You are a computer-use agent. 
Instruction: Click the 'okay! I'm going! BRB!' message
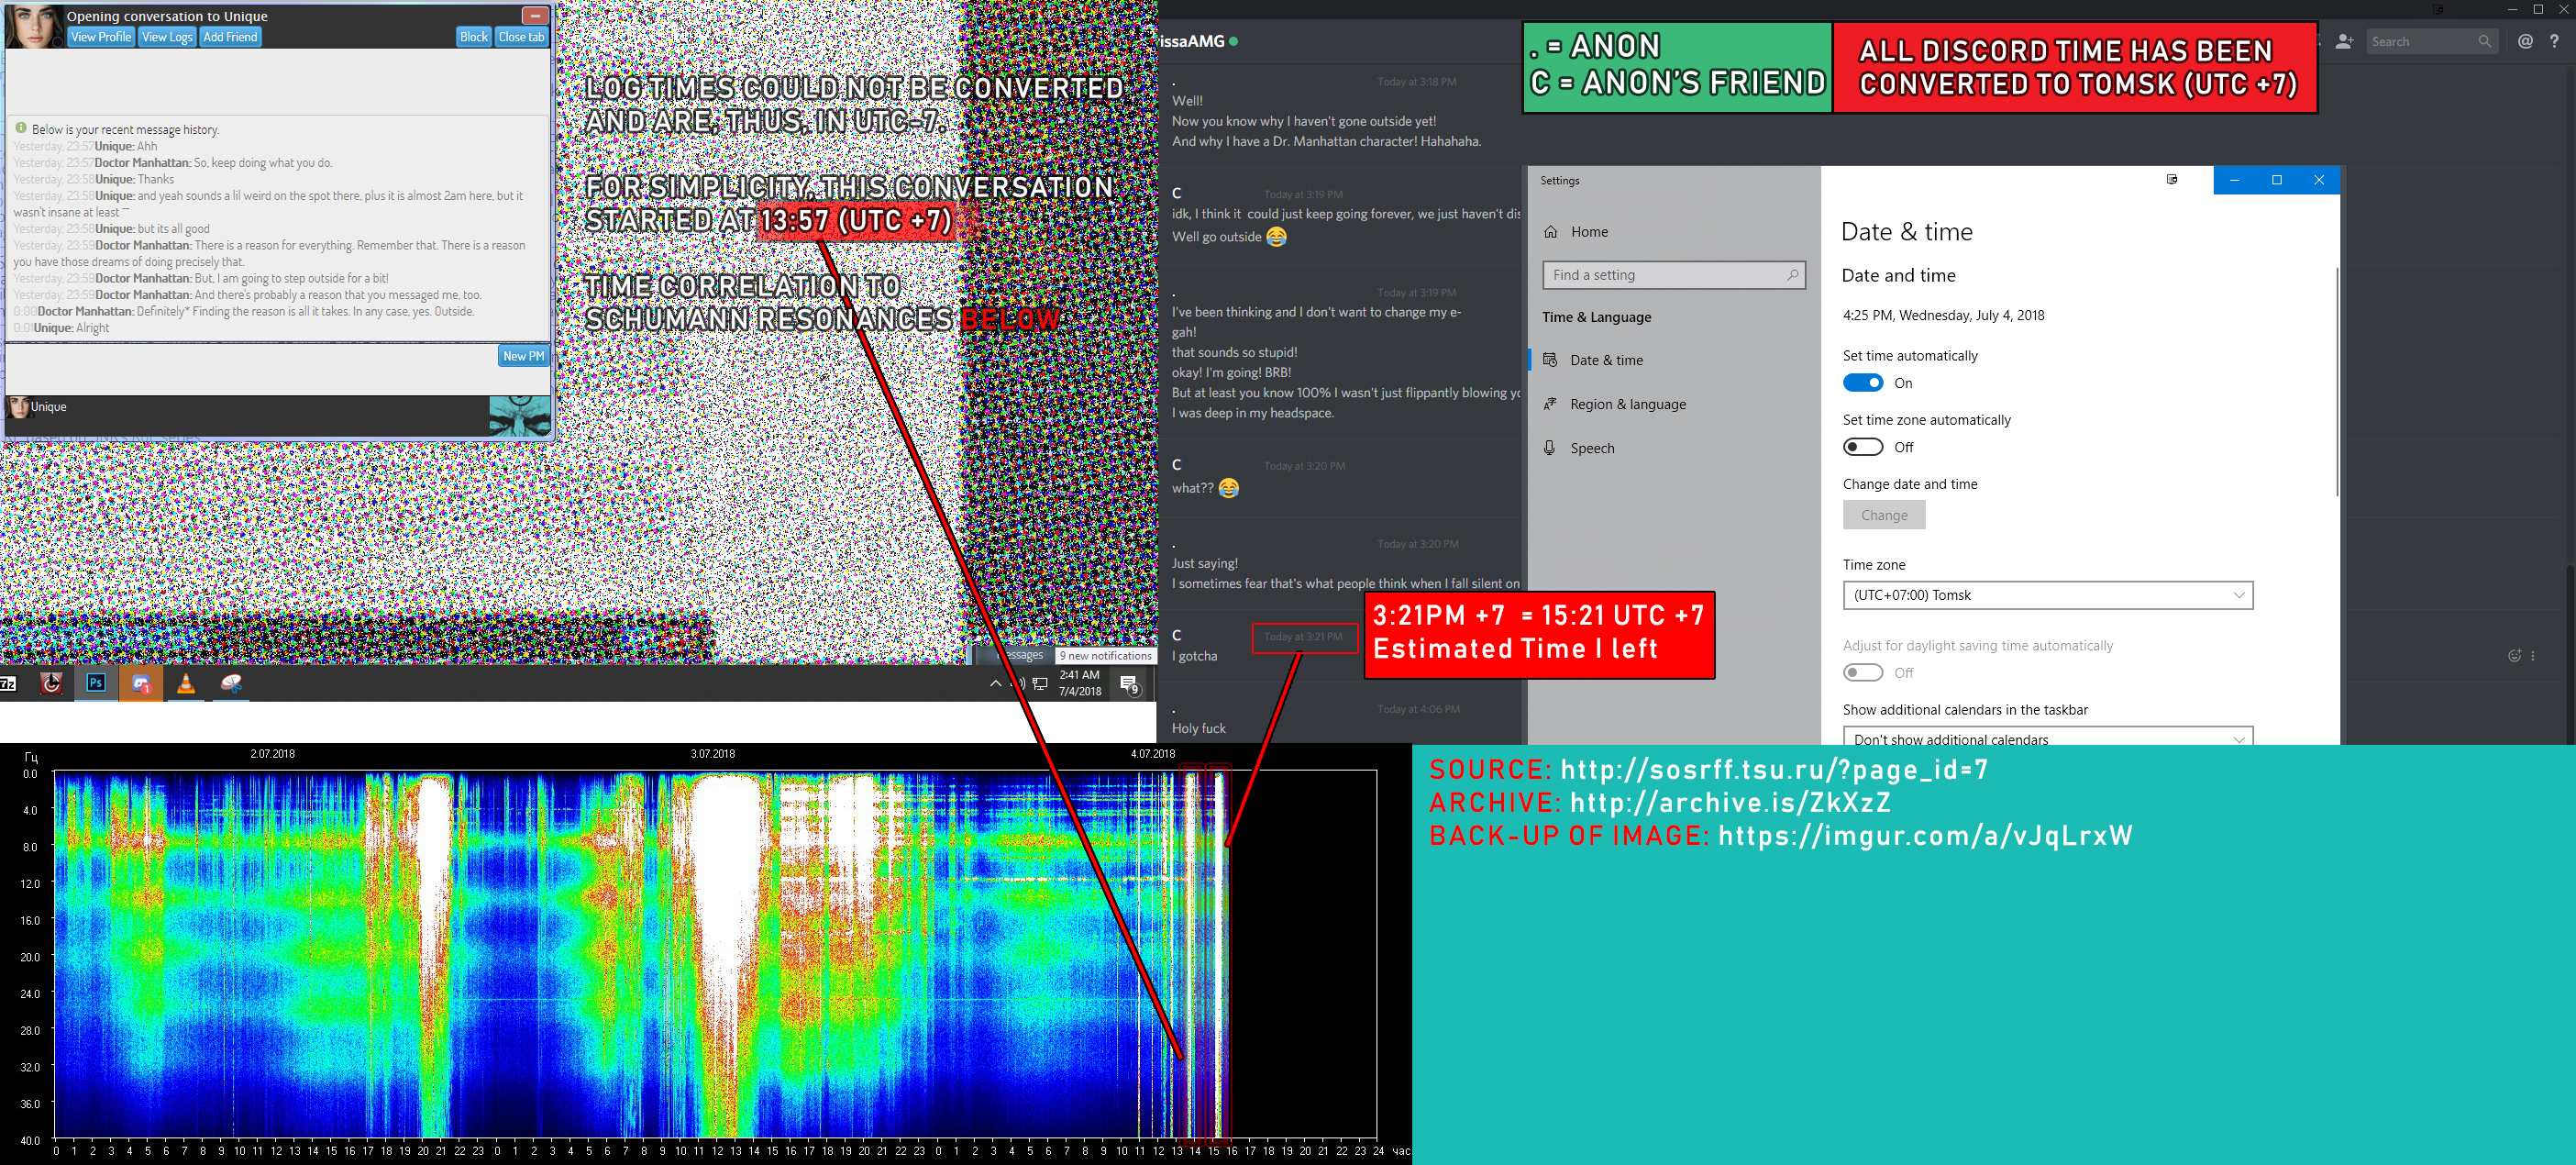(1231, 372)
